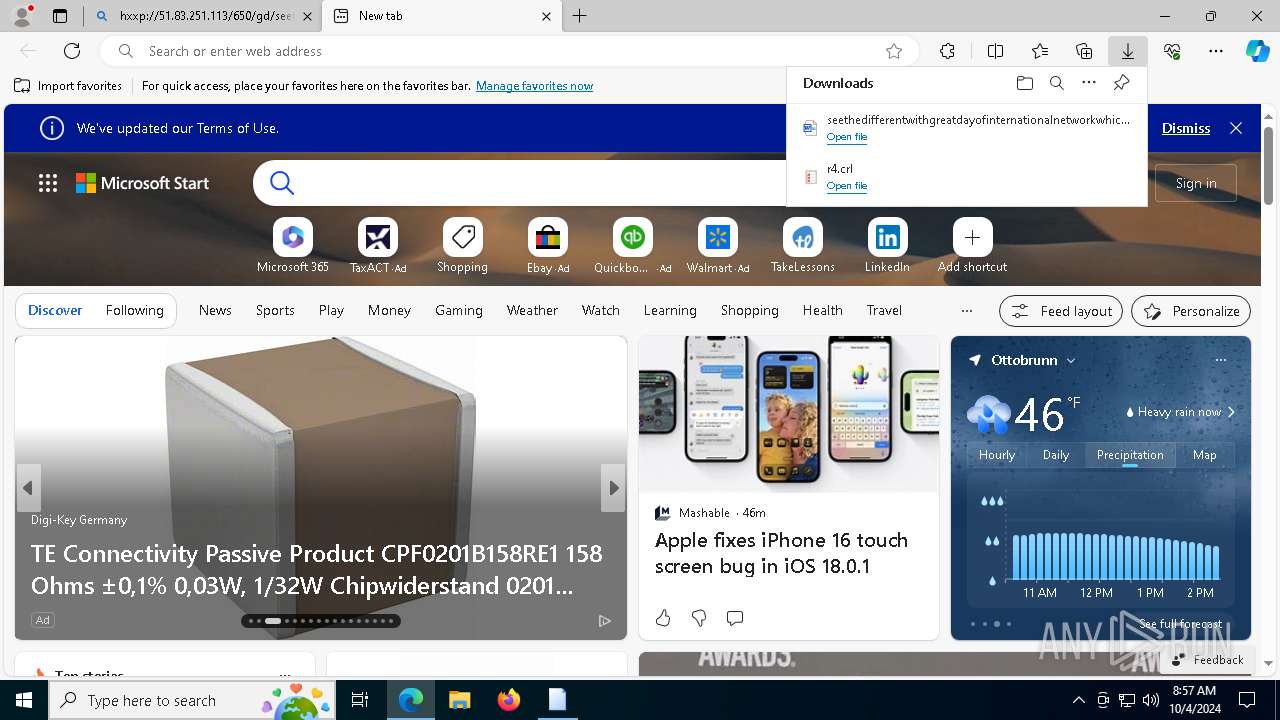Open the Walmart ad shortcut
The image size is (1280, 720).
pyautogui.click(x=718, y=246)
